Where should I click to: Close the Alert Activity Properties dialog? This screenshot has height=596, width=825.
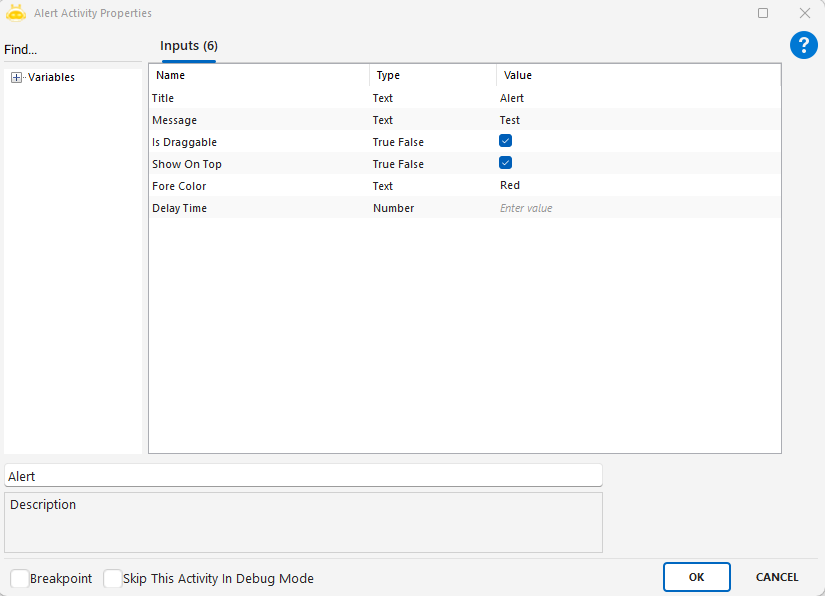(x=804, y=13)
